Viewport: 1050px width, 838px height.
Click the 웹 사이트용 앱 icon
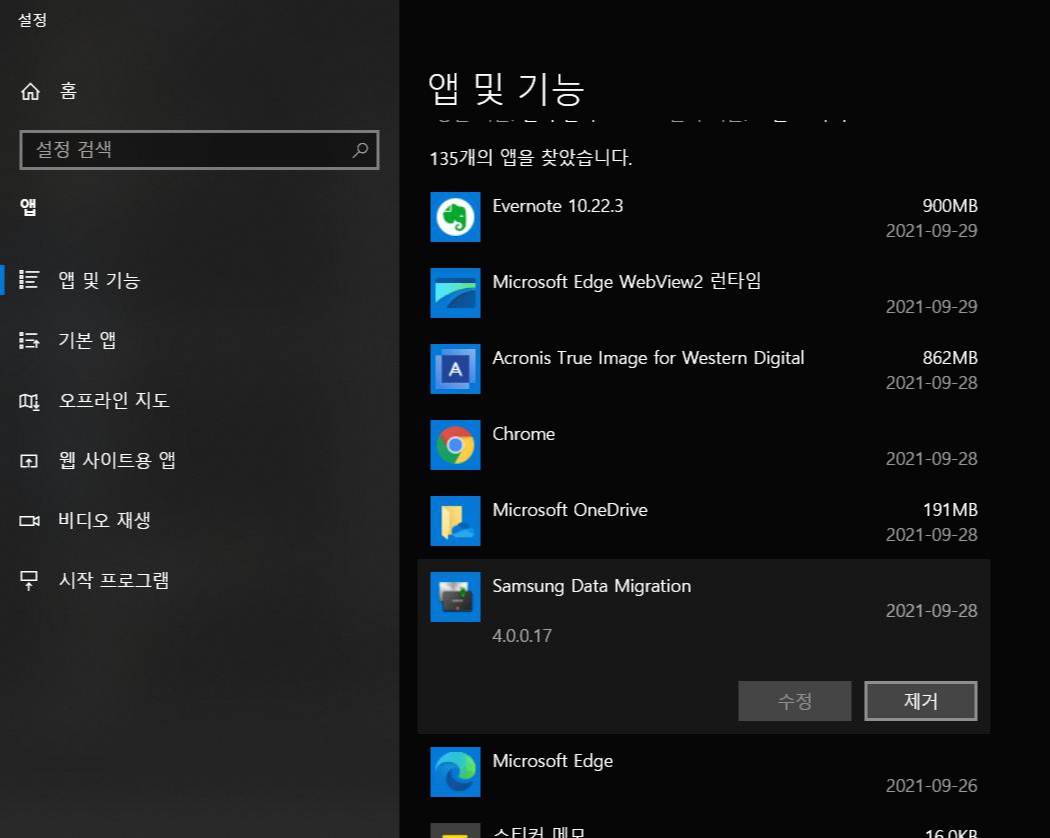click(x=29, y=461)
